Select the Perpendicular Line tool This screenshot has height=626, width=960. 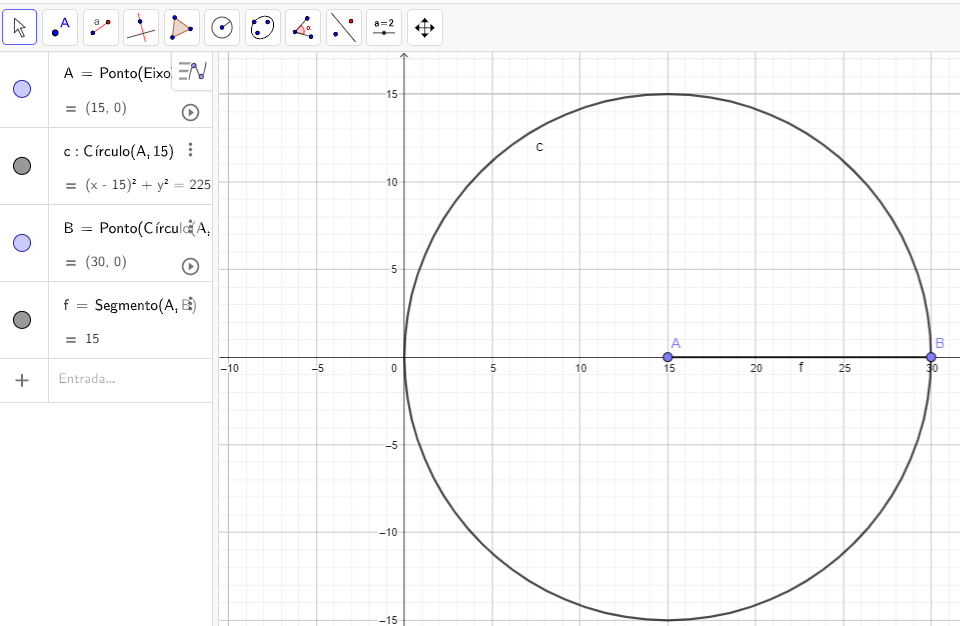pos(142,27)
